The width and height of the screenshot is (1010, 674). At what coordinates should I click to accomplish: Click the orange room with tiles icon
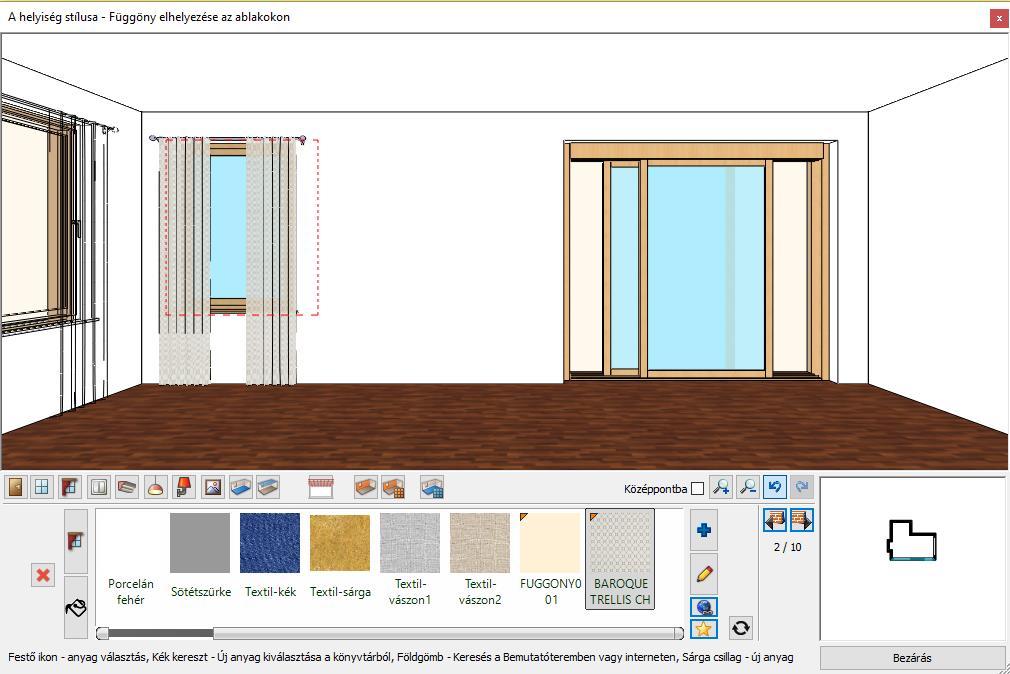coord(393,487)
